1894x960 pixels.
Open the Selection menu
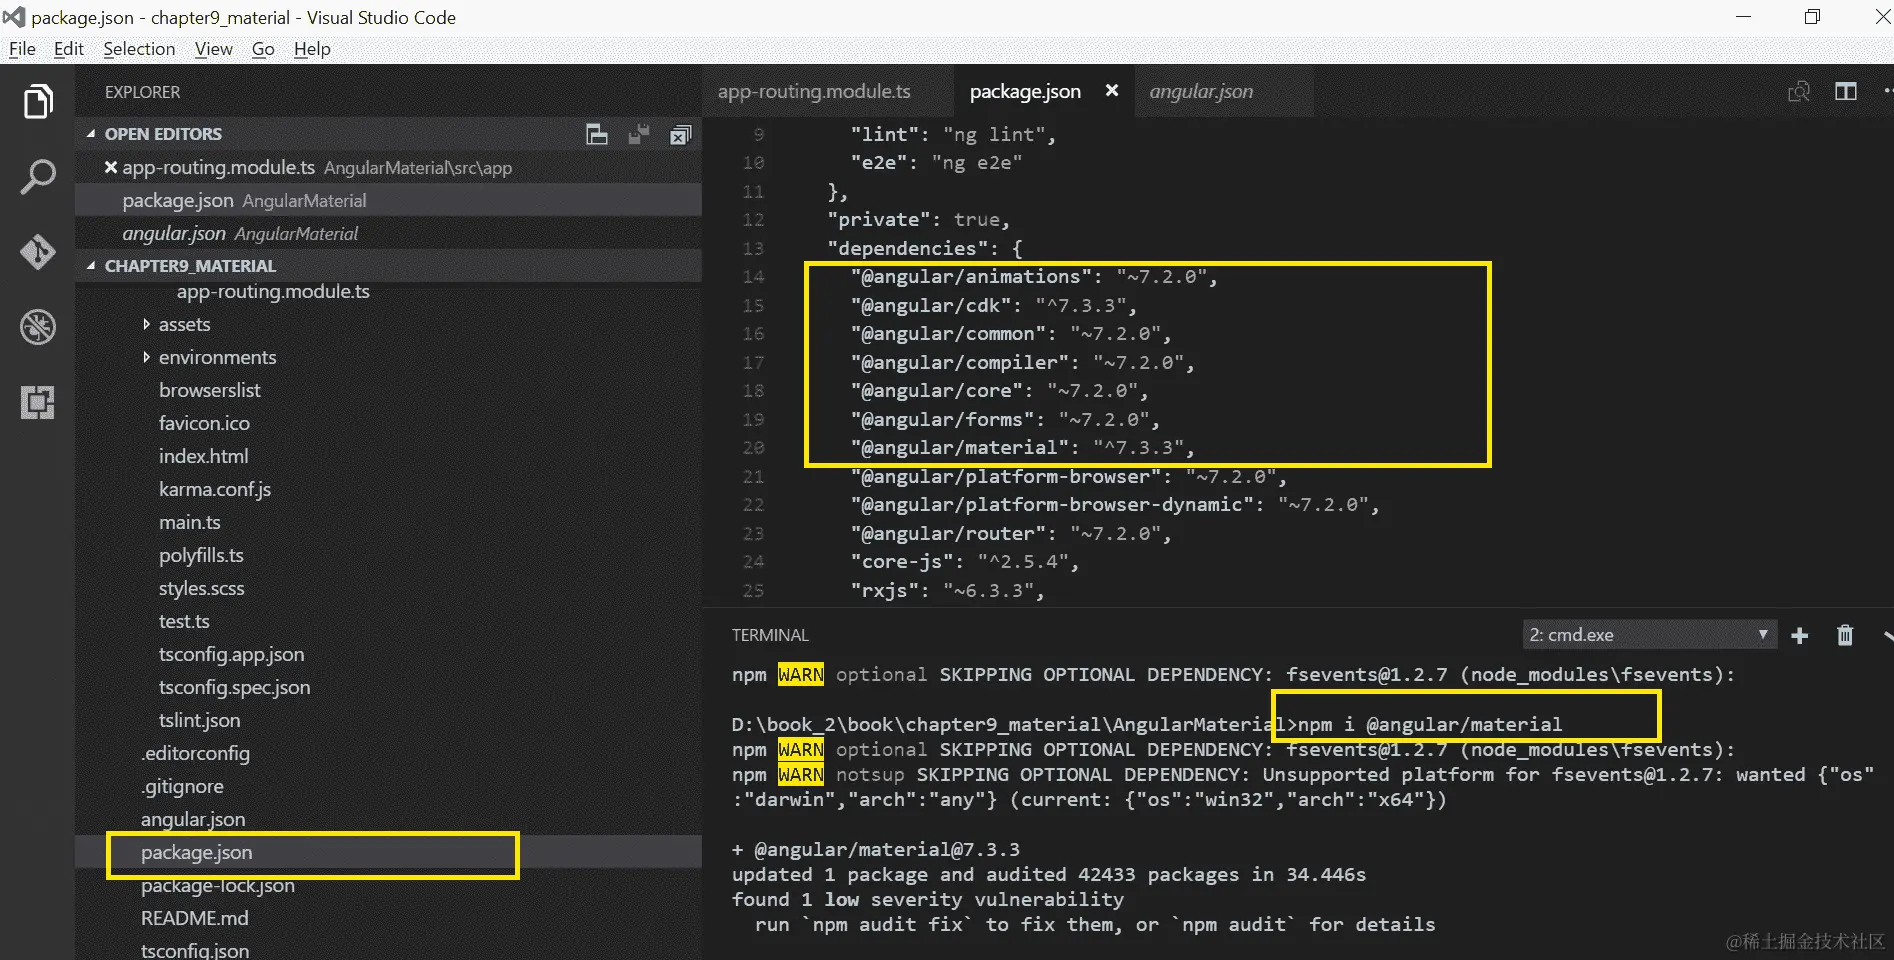pyautogui.click(x=139, y=49)
